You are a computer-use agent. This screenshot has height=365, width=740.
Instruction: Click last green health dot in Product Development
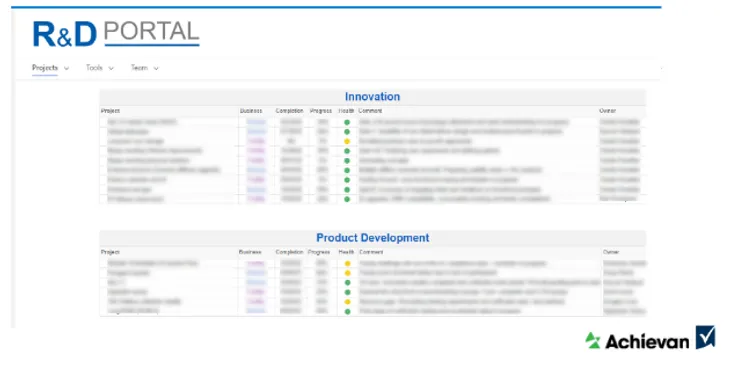348,312
